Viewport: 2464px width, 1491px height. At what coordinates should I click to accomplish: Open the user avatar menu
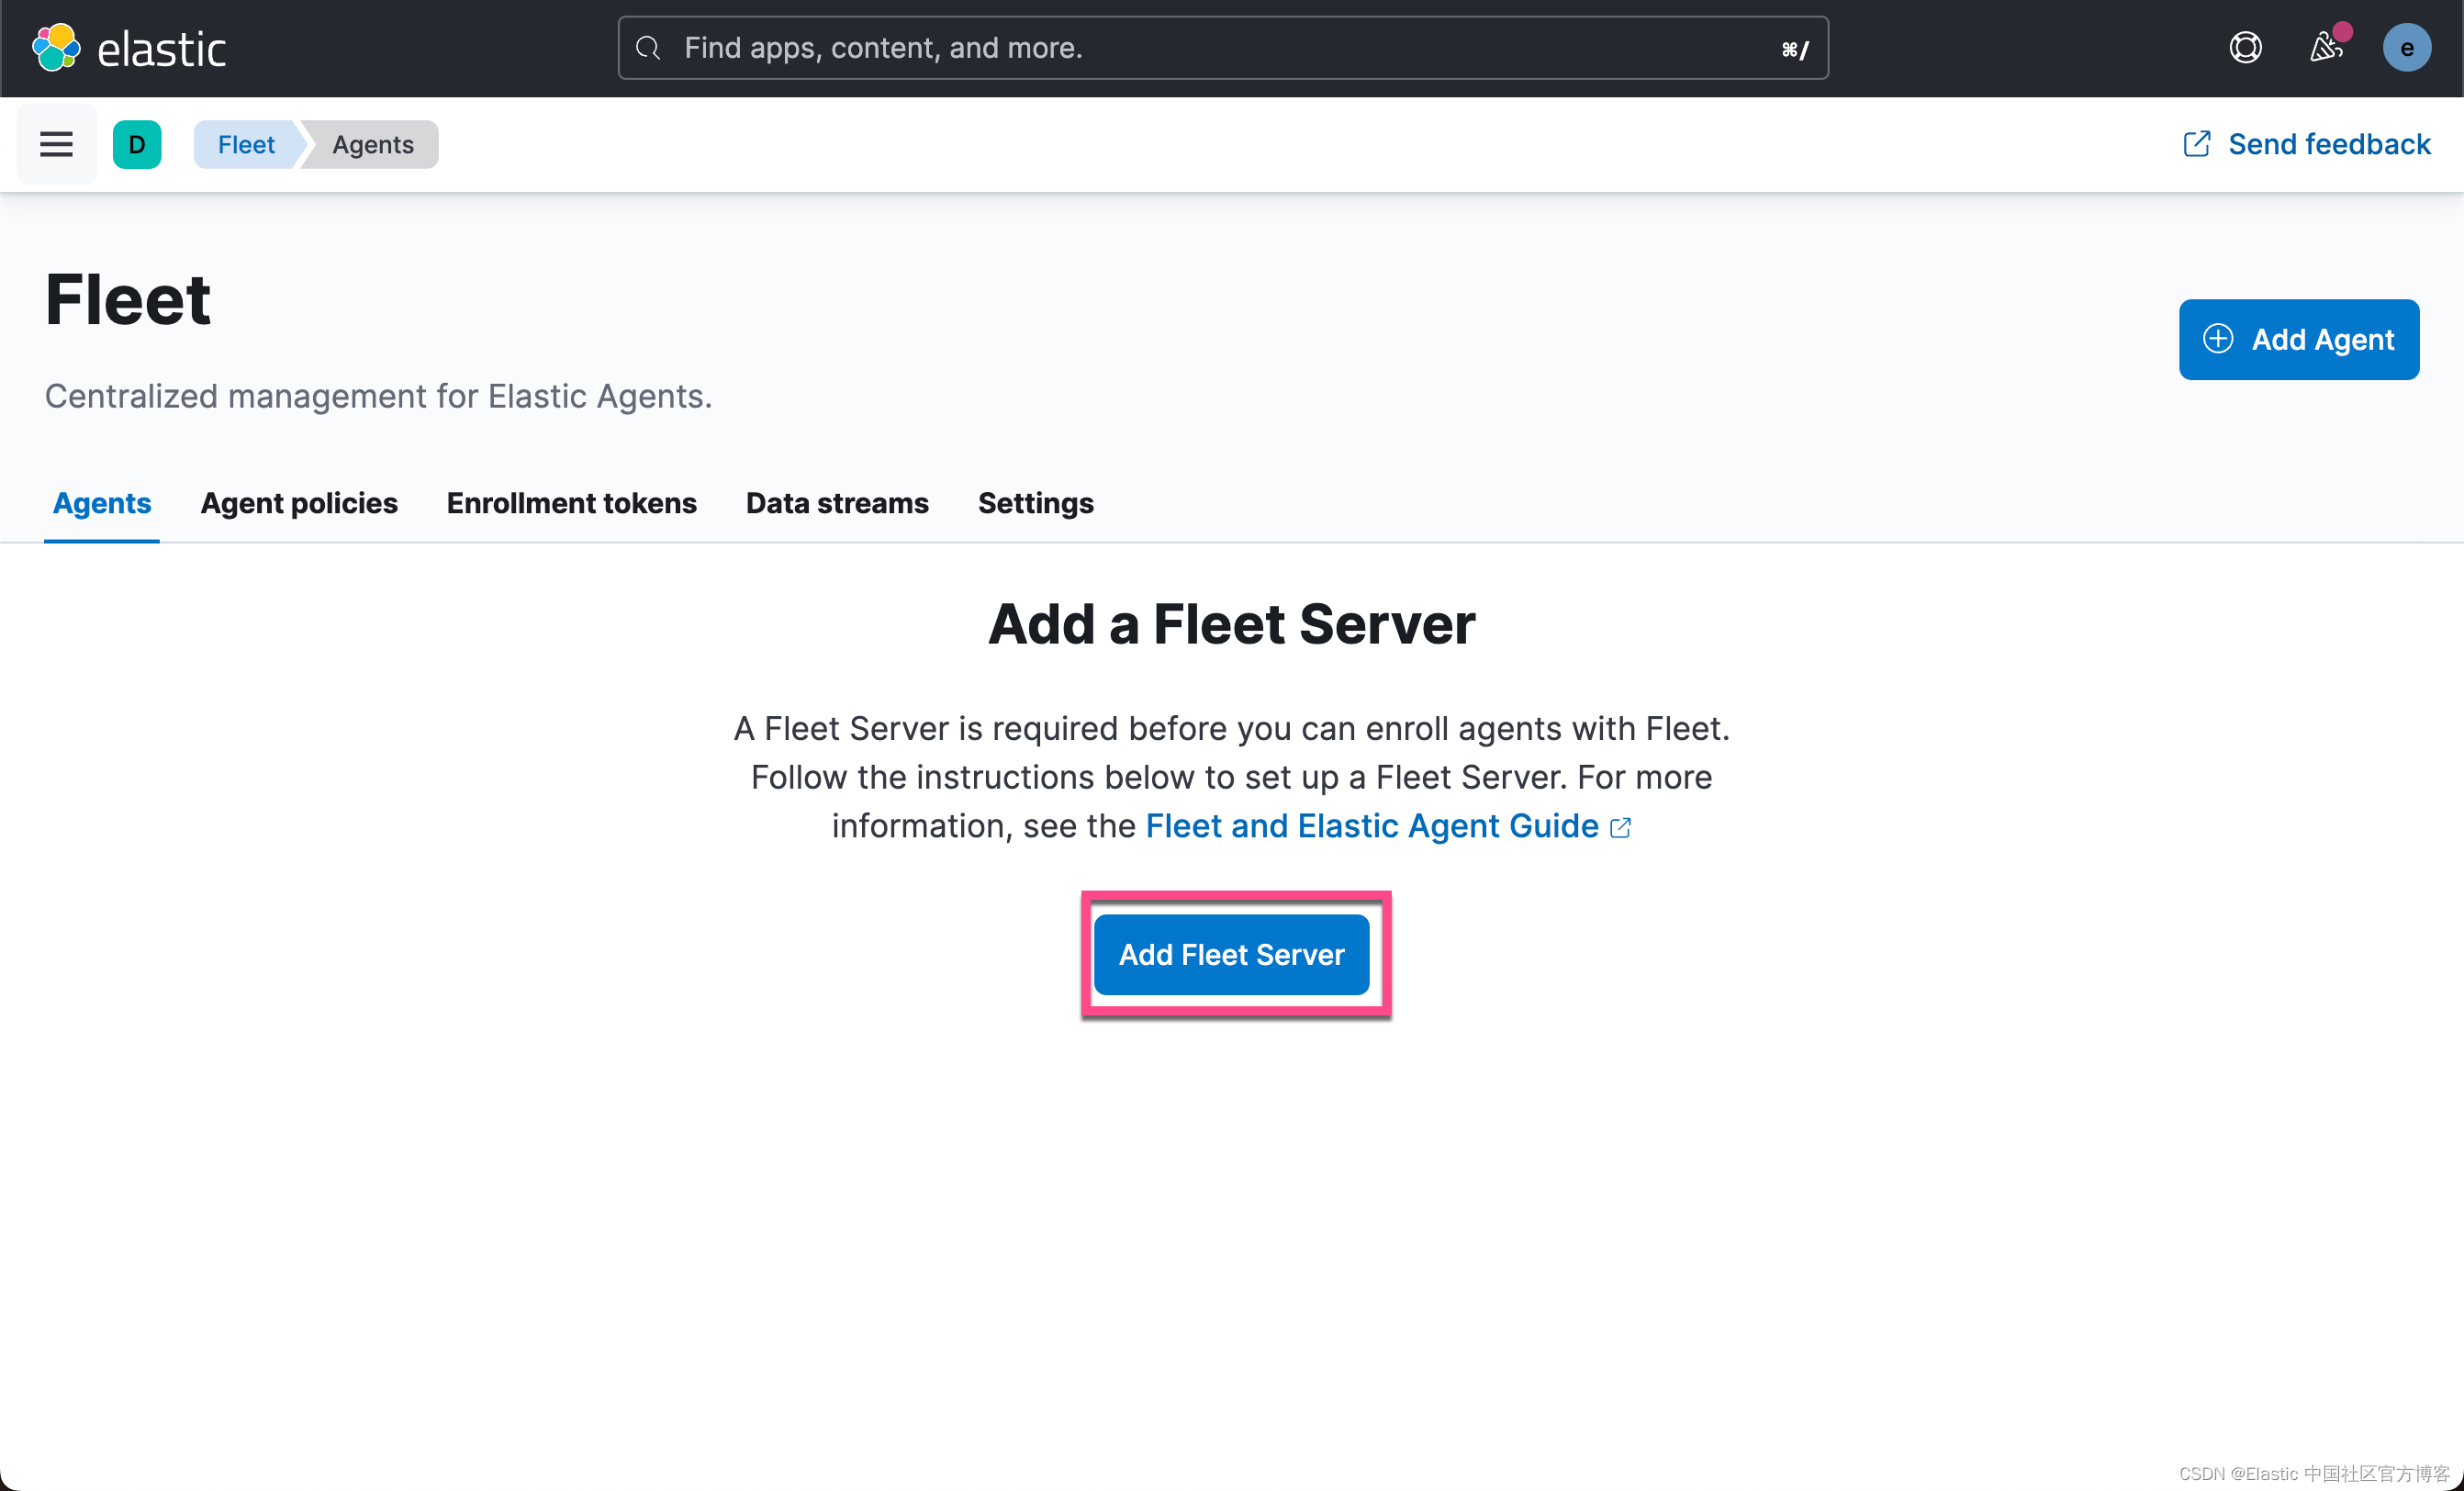click(2406, 48)
